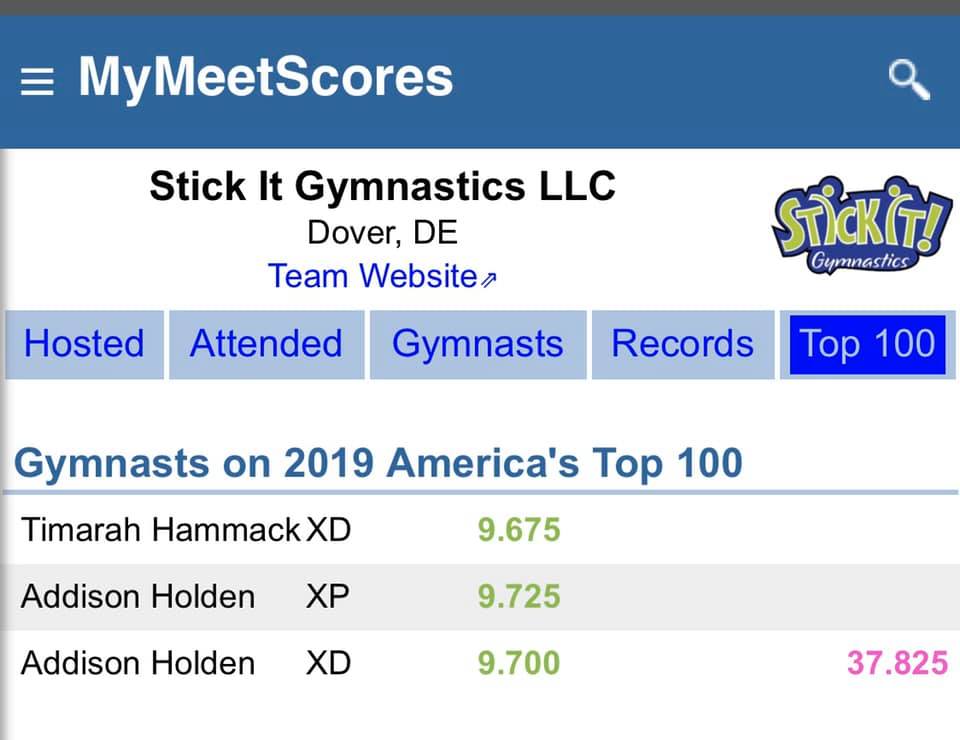Viewport: 960px width, 740px height.
Task: Select the Top 100 tab
Action: (867, 344)
